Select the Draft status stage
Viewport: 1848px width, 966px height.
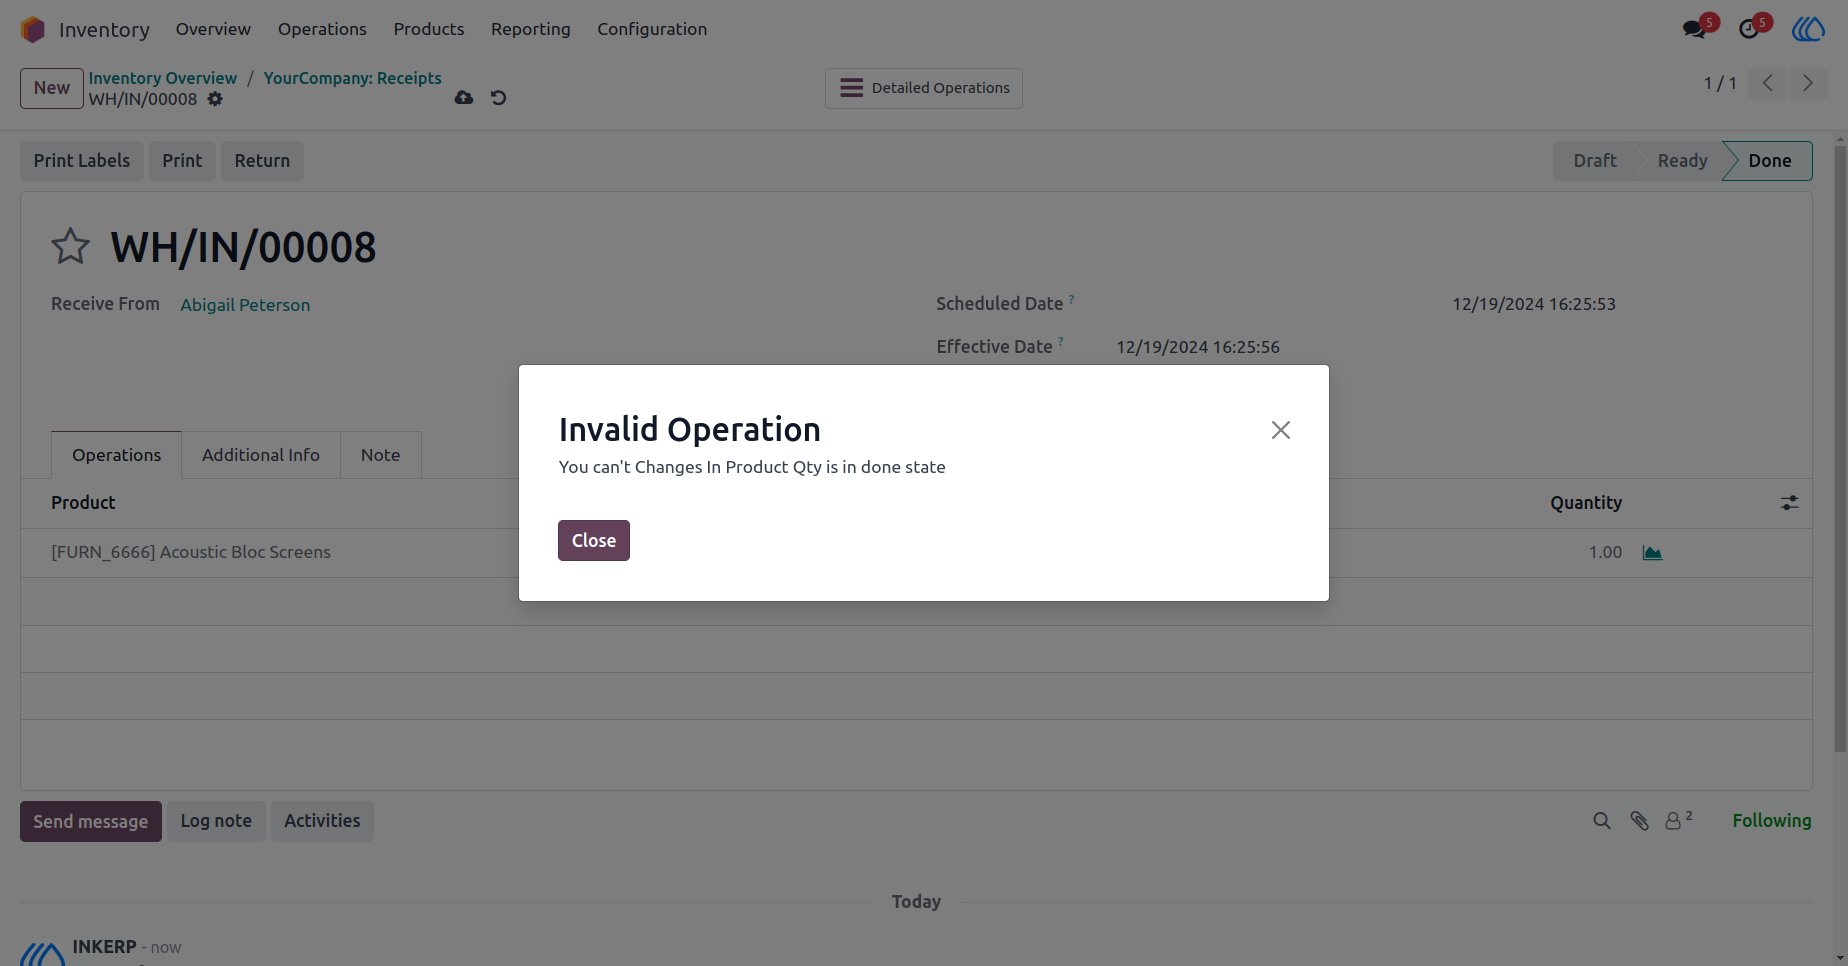tap(1594, 161)
